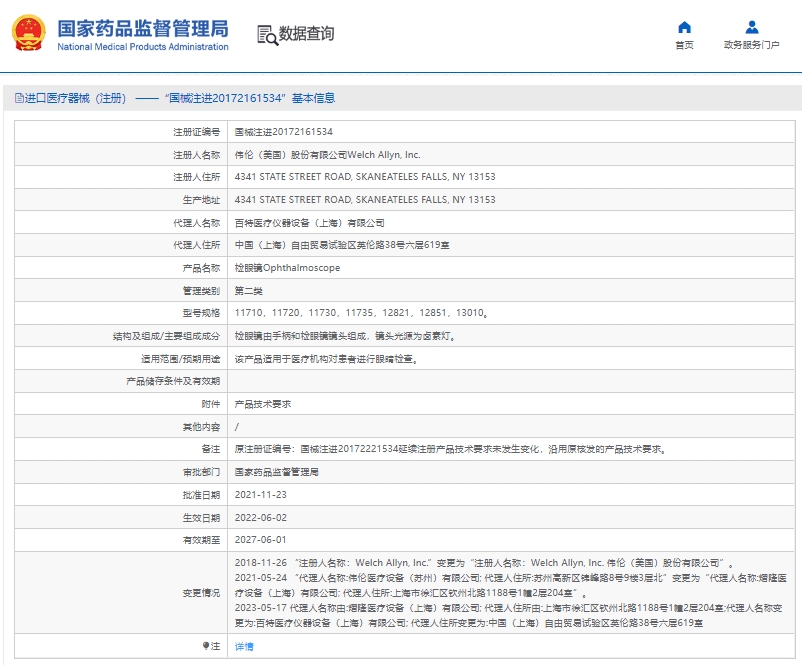Select agent name 百特医疗仪器设备（上海）有限公司
This screenshot has width=802, height=665.
coord(309,223)
